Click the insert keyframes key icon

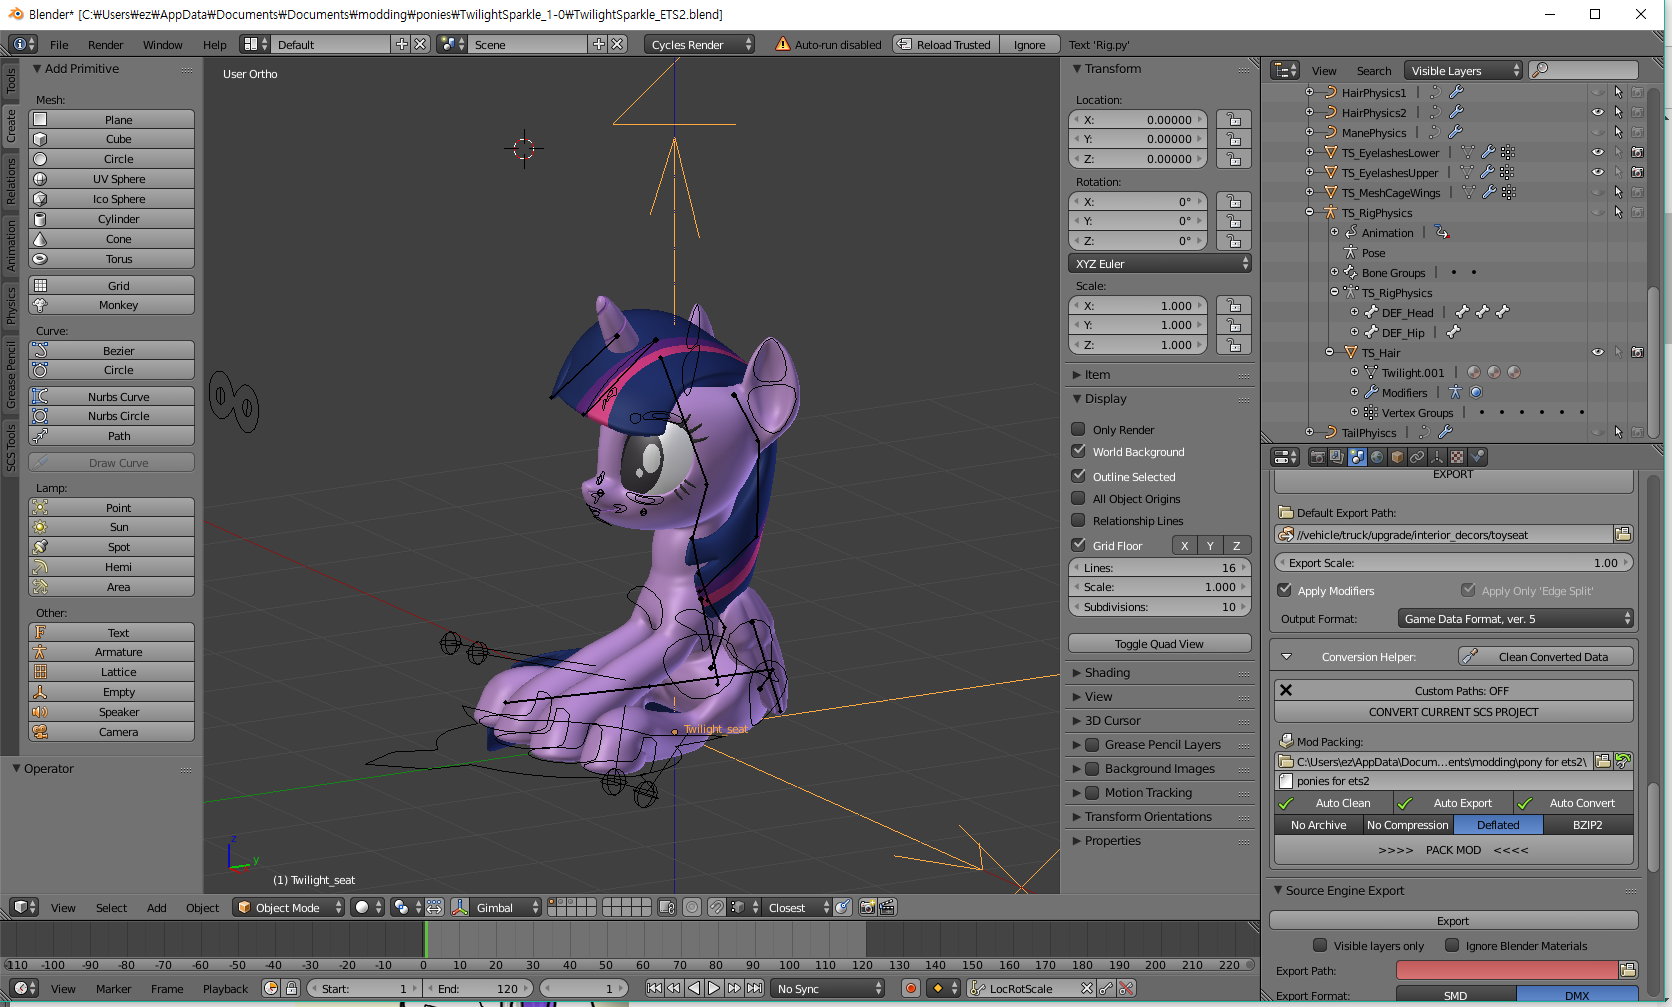pos(1106,988)
